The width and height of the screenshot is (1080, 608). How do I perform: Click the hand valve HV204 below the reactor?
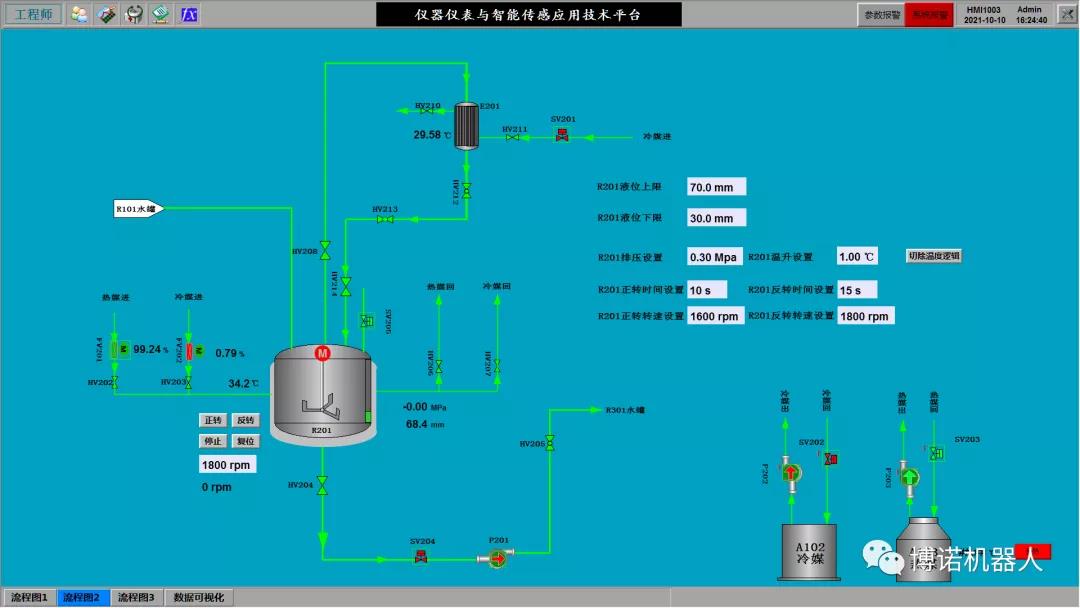click(x=323, y=486)
